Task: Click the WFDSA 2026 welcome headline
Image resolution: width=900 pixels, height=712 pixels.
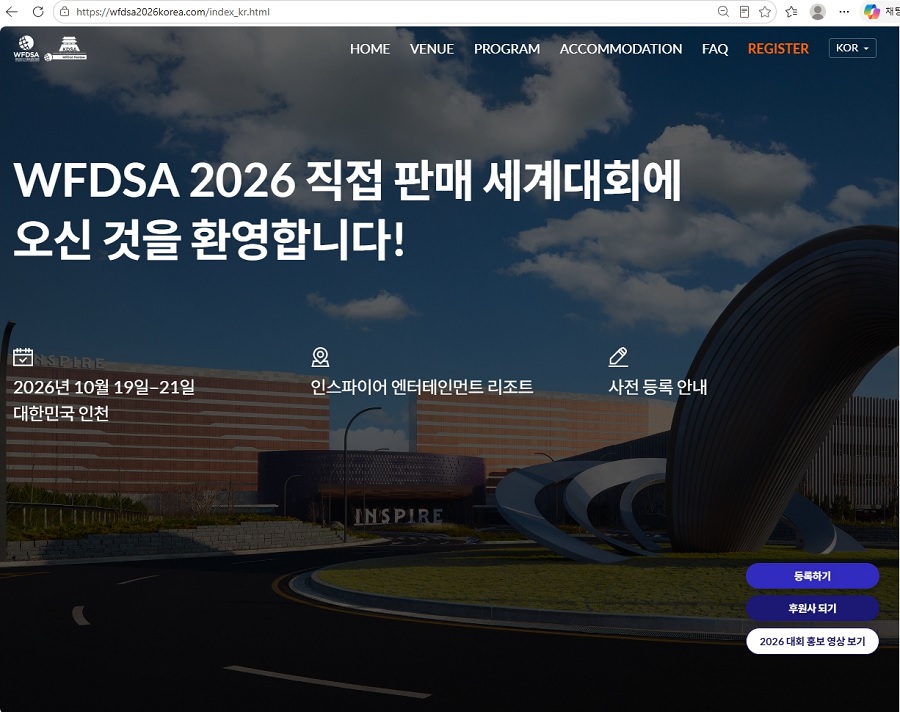Action: pyautogui.click(x=347, y=209)
